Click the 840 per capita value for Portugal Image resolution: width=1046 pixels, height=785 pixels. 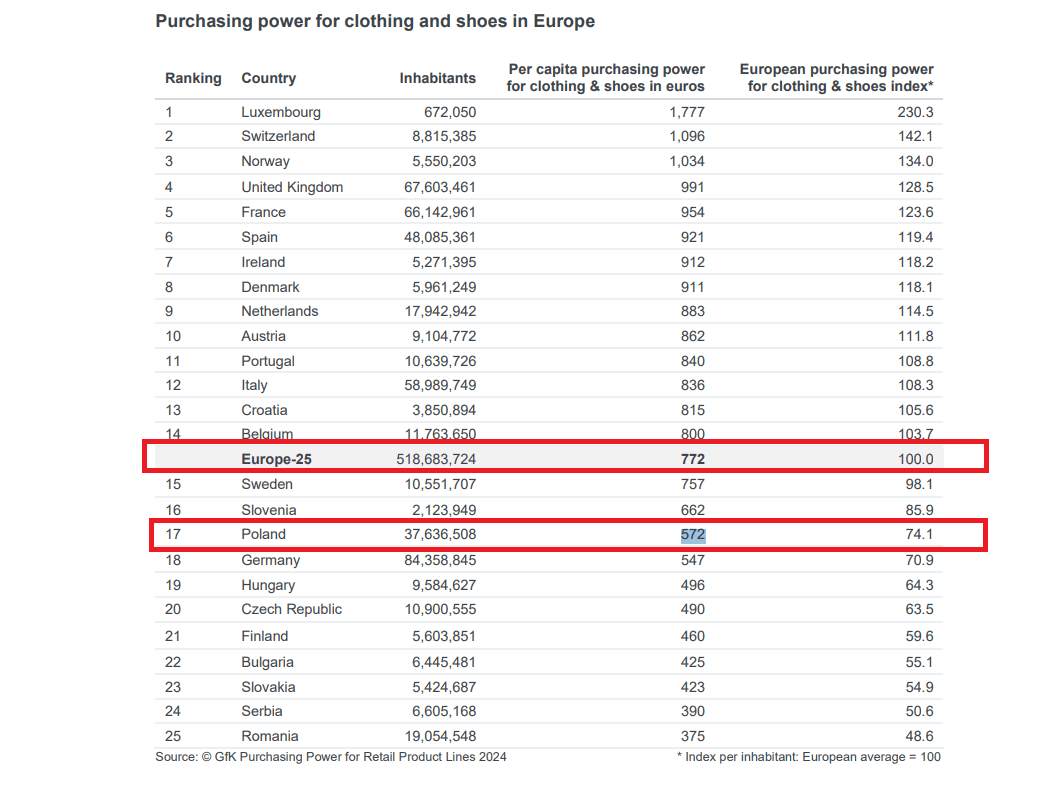[693, 361]
